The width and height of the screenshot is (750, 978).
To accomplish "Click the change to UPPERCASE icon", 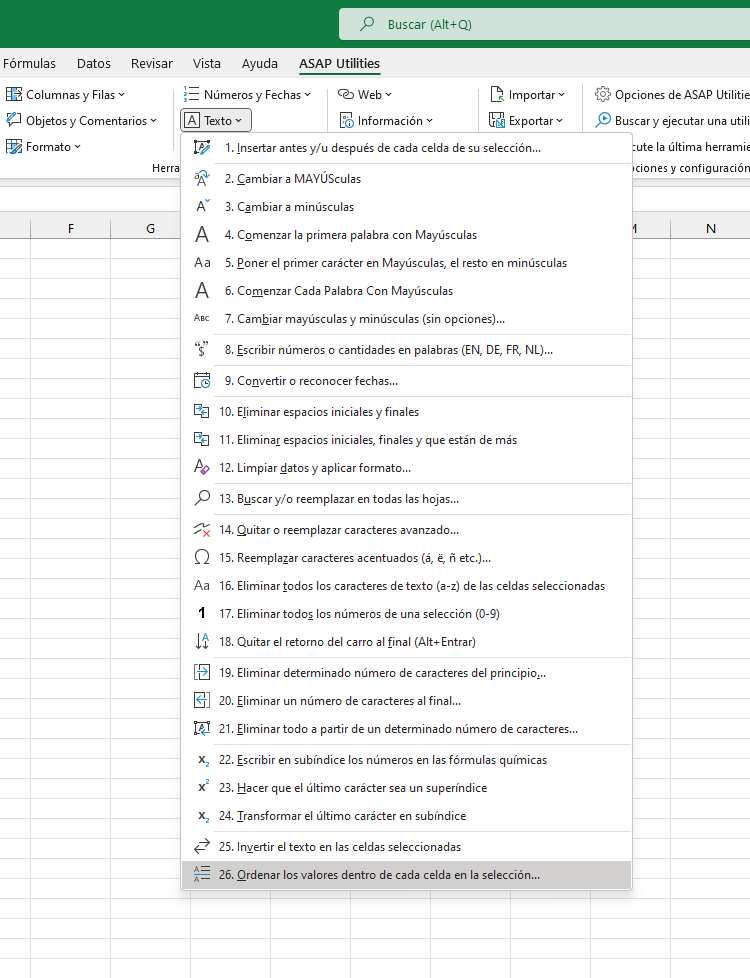I will click(x=202, y=179).
